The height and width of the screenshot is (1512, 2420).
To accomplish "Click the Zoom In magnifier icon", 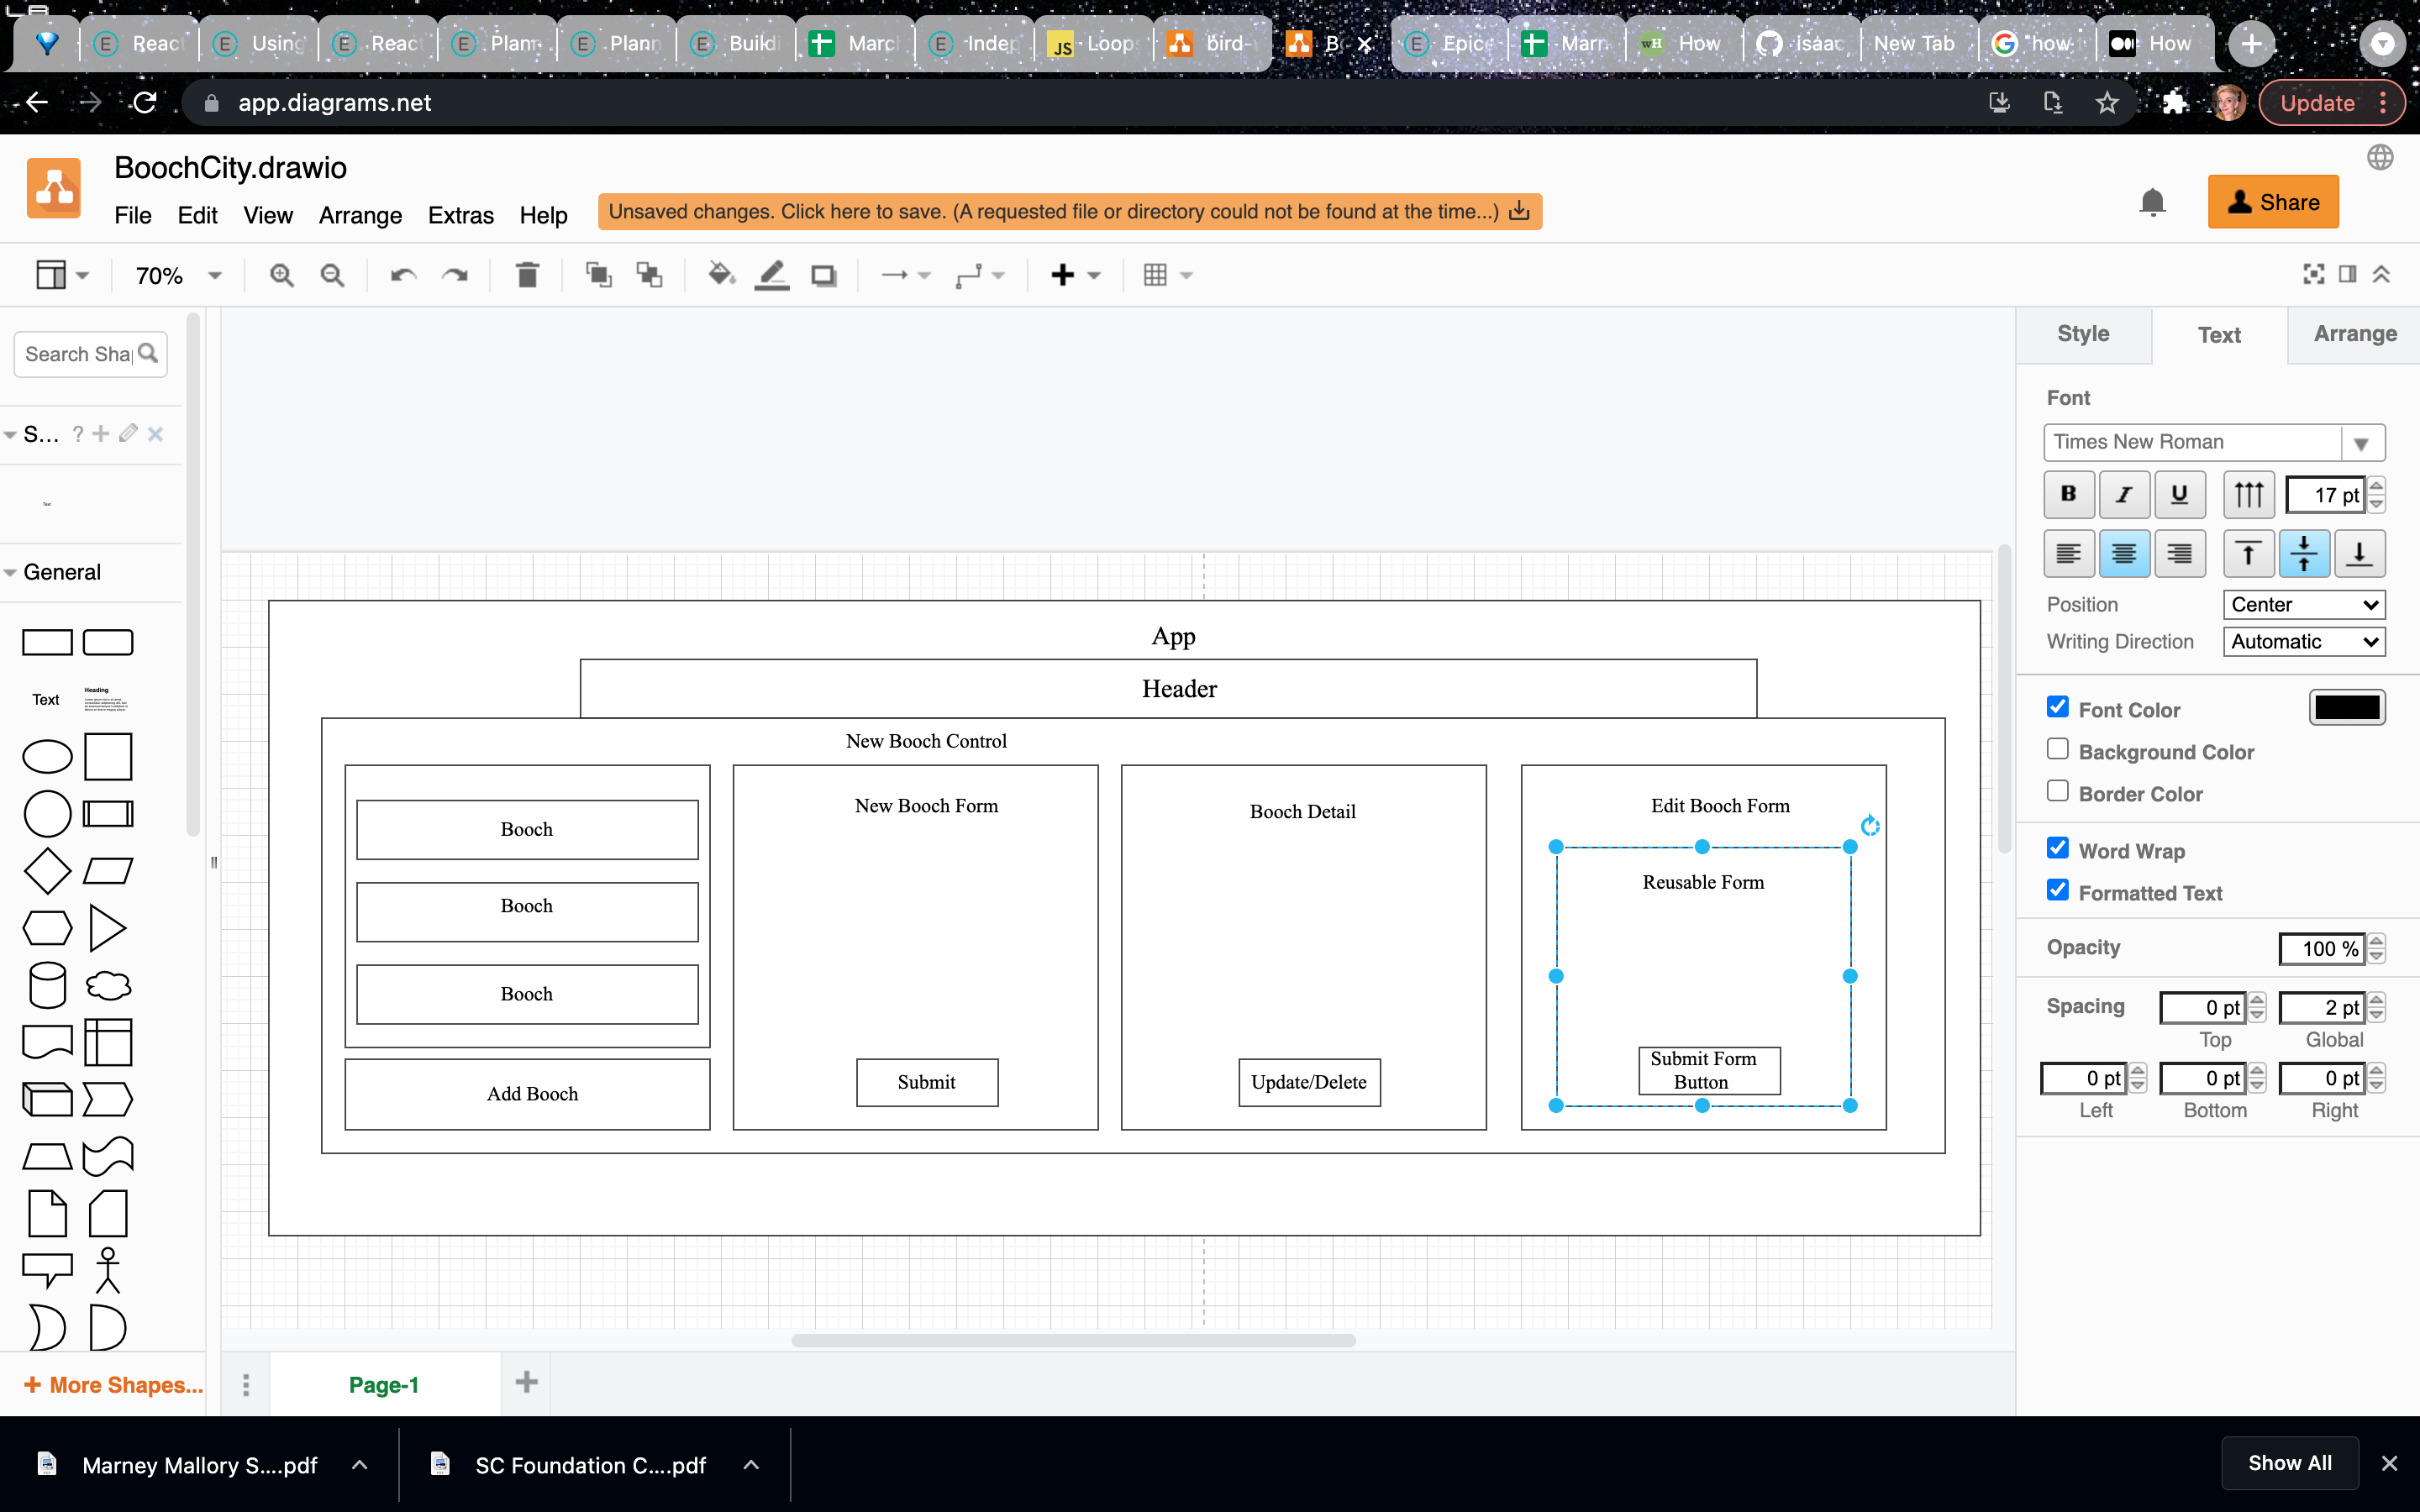I will (281, 275).
